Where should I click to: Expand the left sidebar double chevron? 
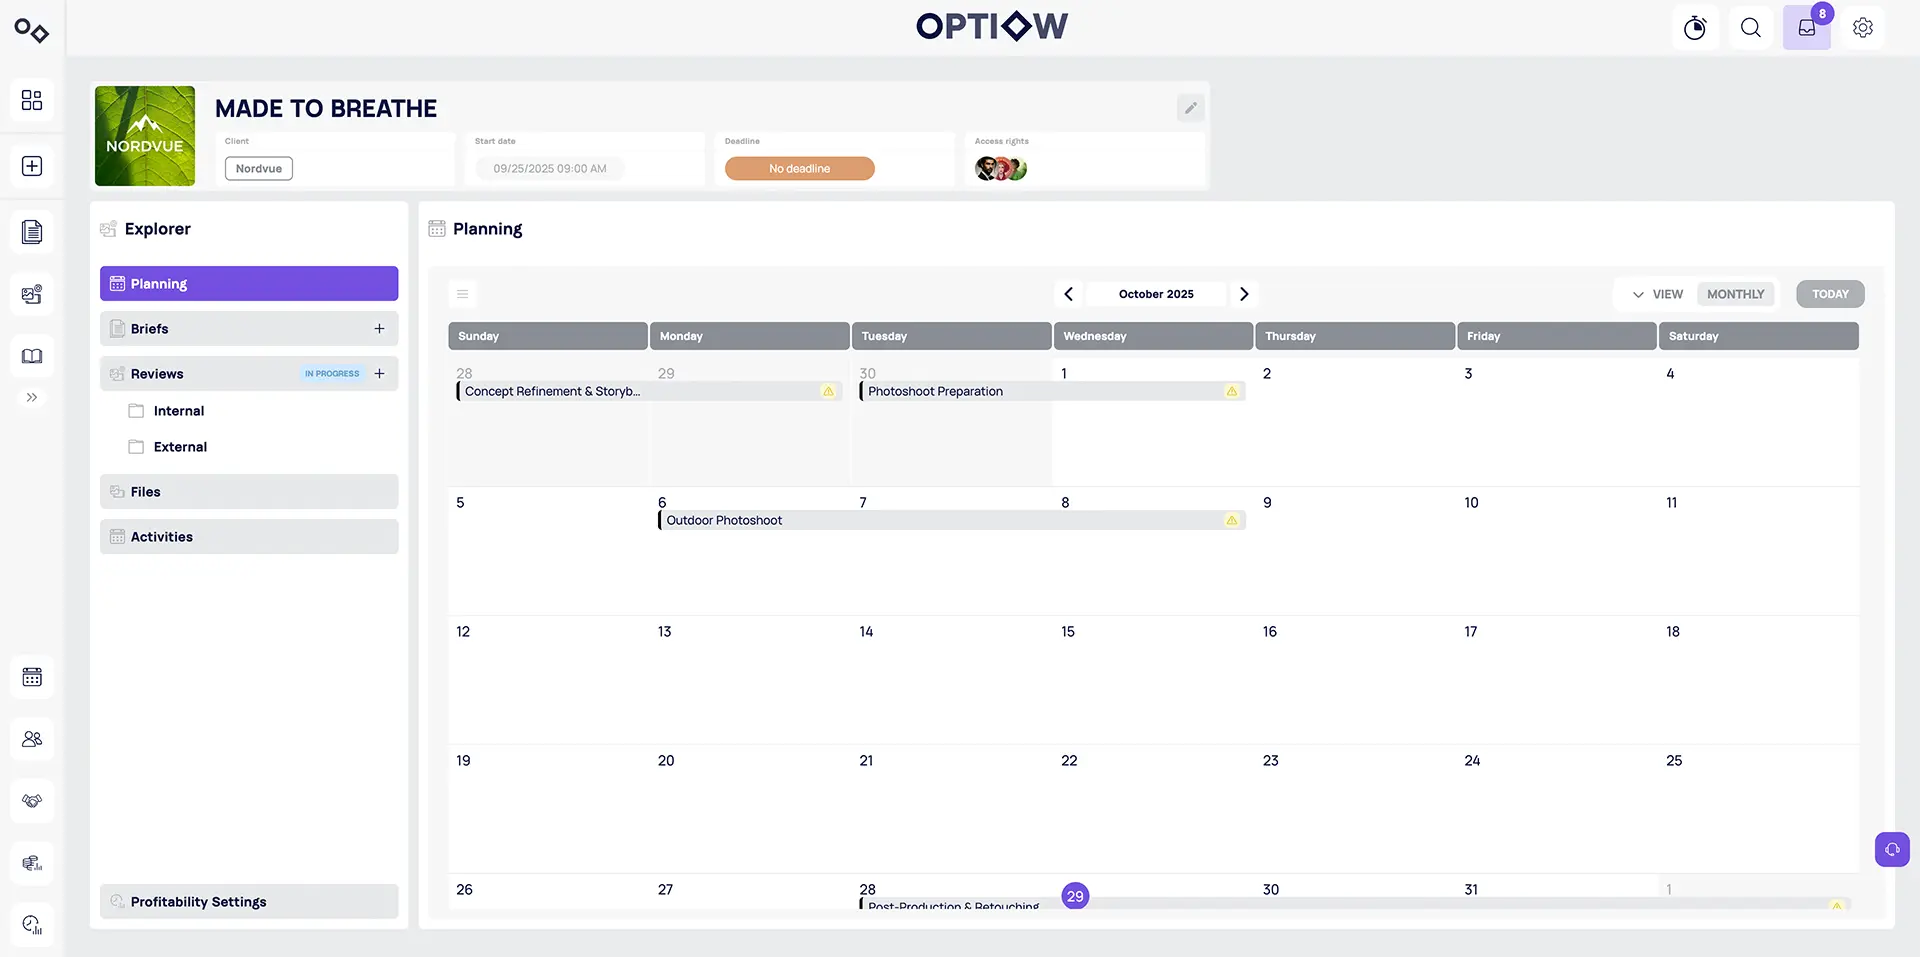[x=32, y=397]
